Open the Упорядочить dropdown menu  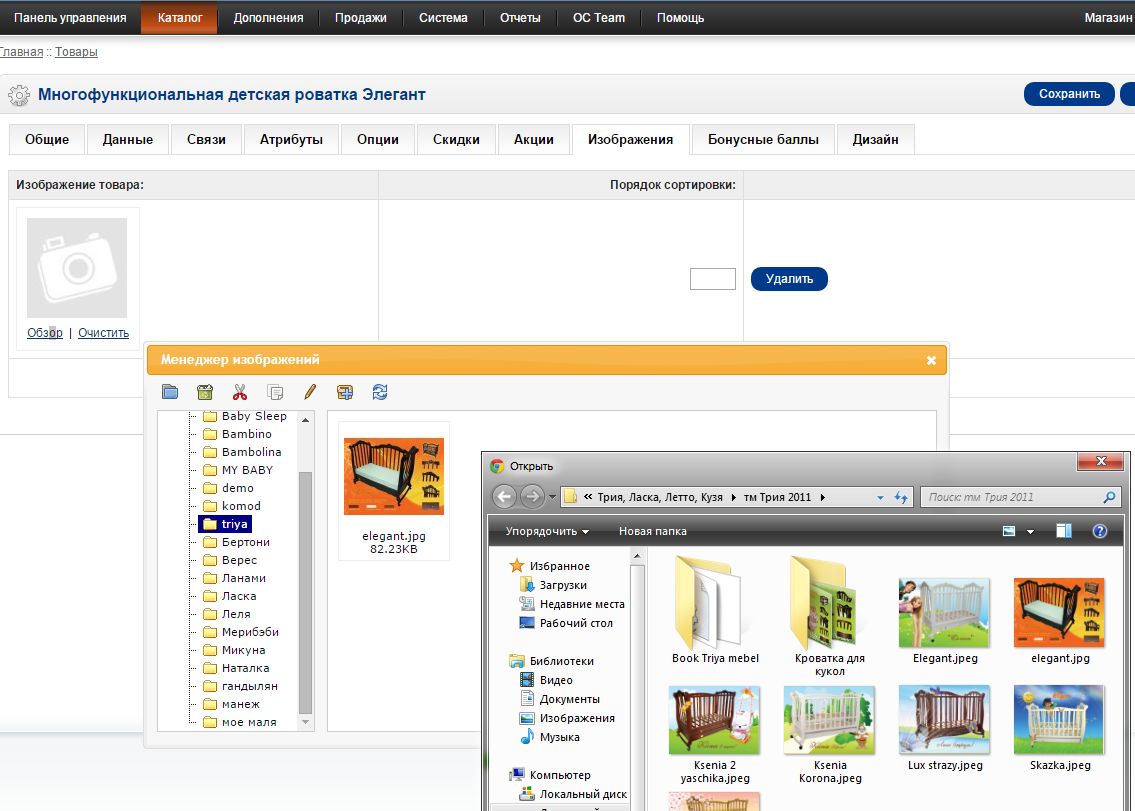click(547, 531)
